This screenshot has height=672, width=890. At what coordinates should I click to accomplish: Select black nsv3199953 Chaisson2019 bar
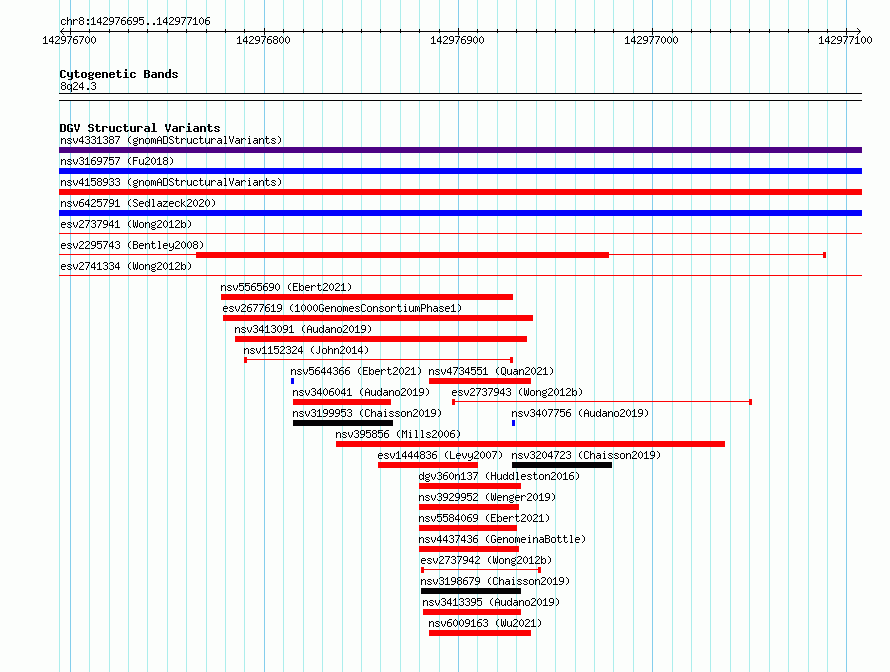click(x=343, y=423)
